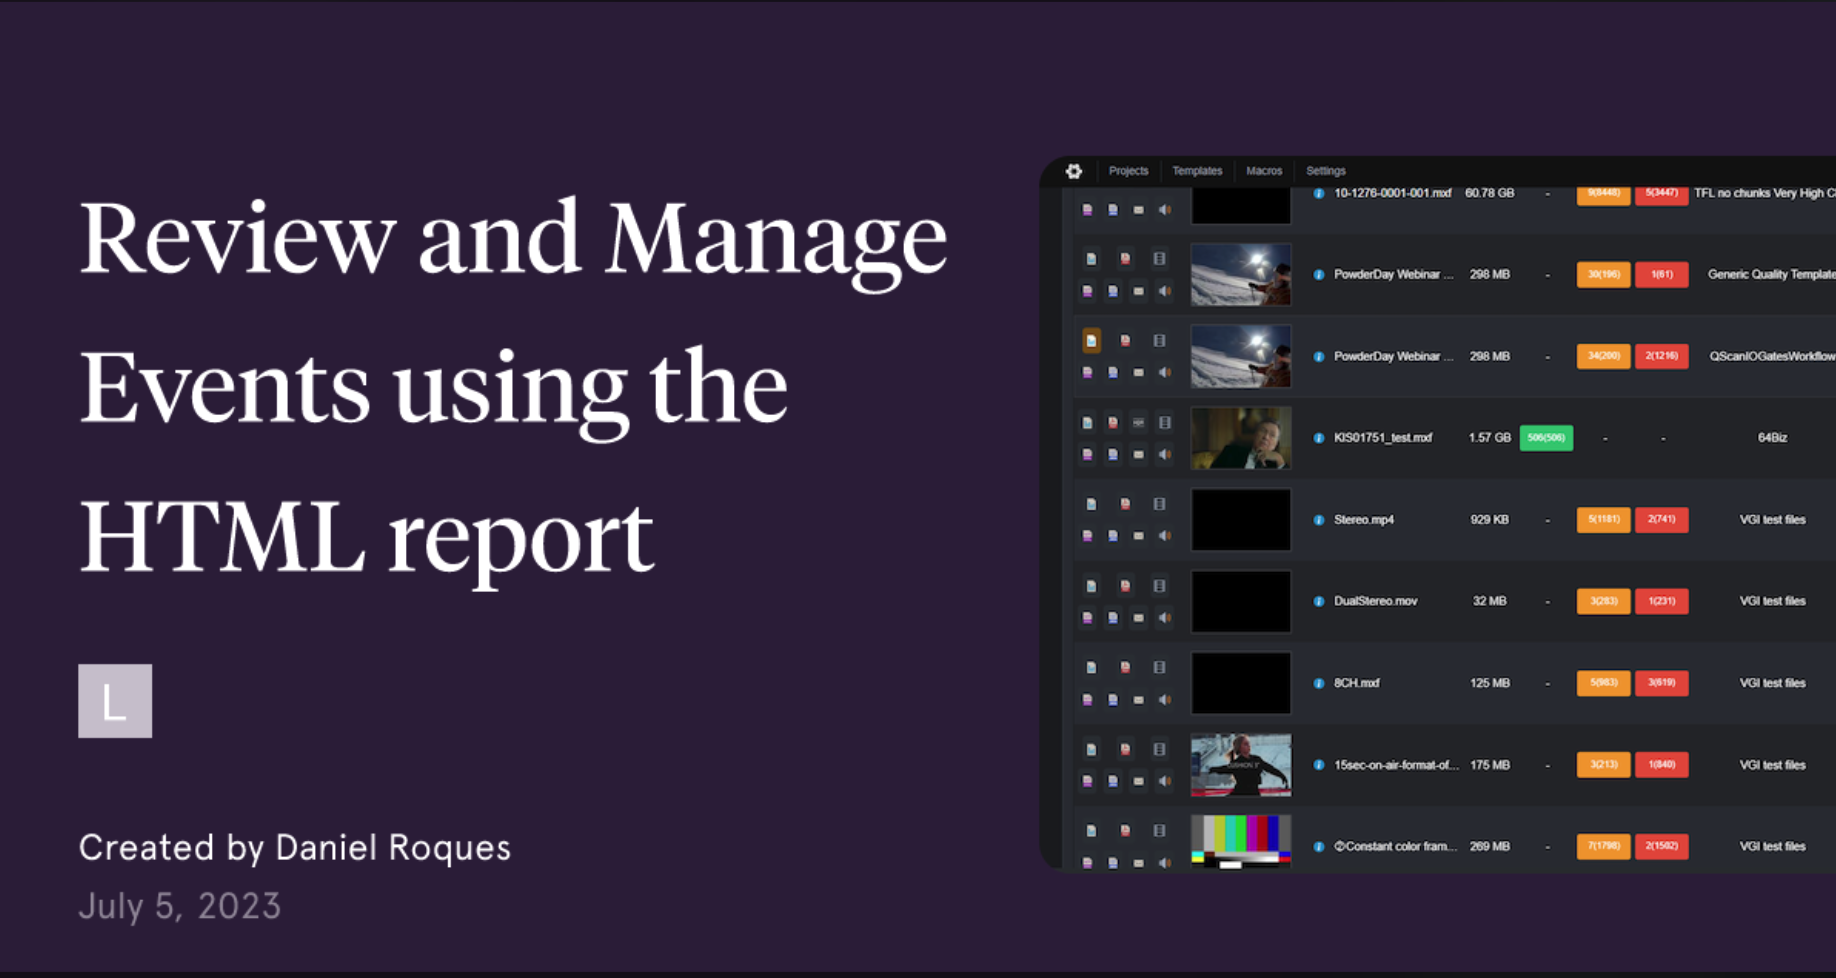
Task: Click the settings gear icon in top-left
Action: [x=1073, y=171]
